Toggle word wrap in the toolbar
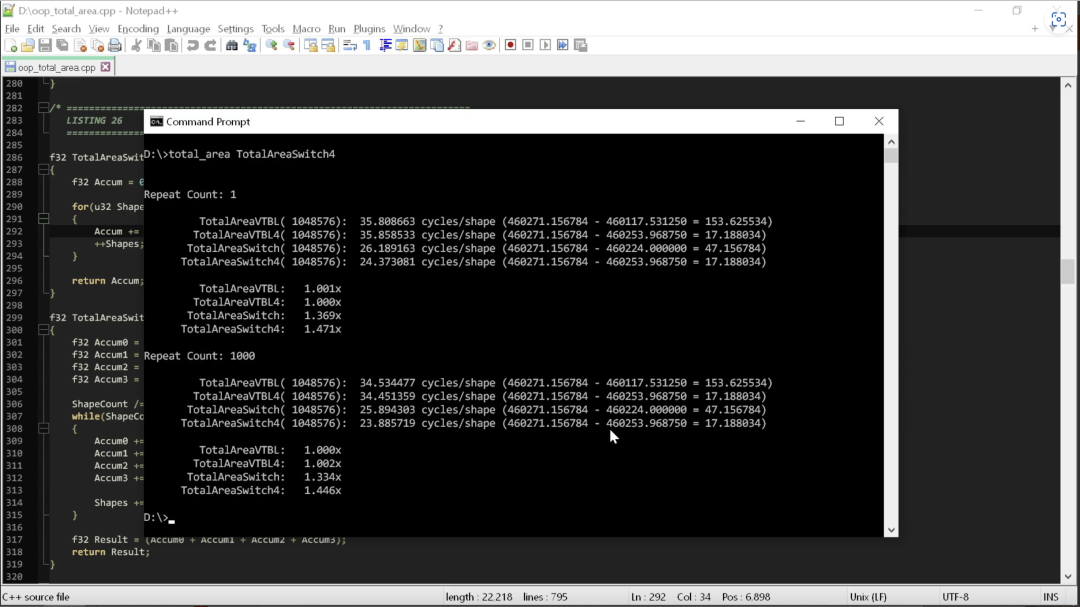Viewport: 1080px width, 607px height. click(350, 45)
